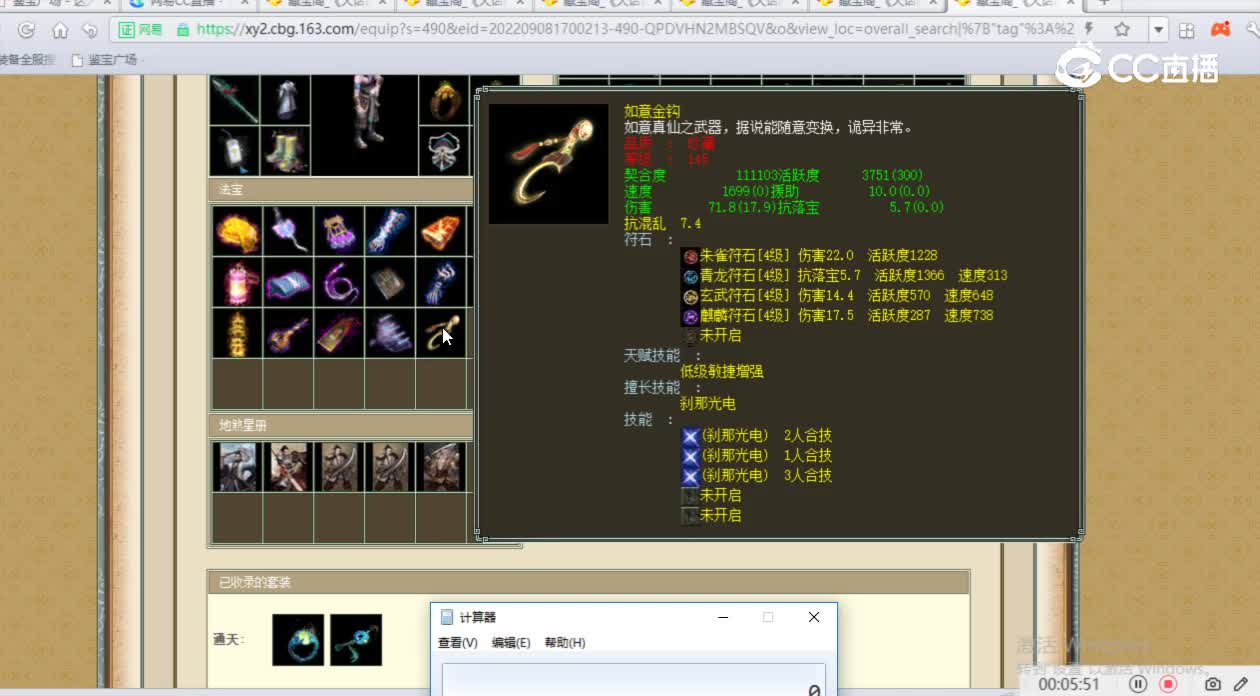The image size is (1260, 696).
Task: Select the grey book tablet 法宝 icon
Action: (x=390, y=283)
